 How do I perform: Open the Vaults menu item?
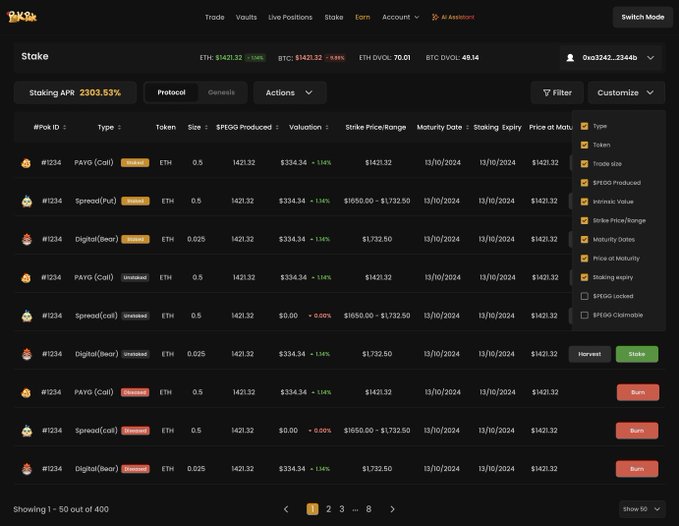[246, 17]
